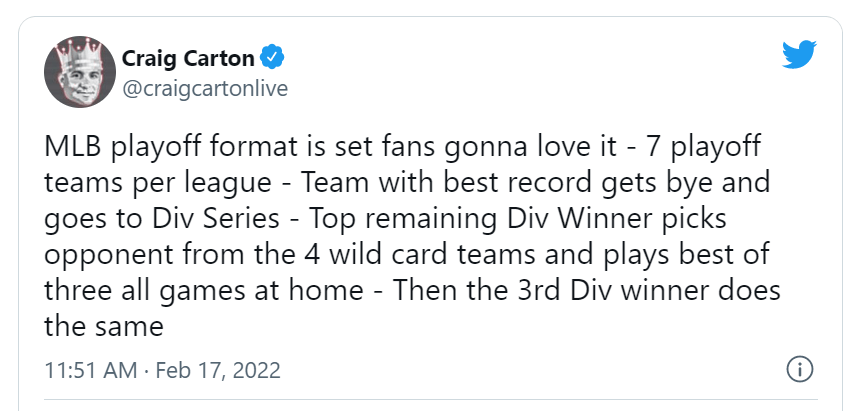Open the Twitter bird logo link
The width and height of the screenshot is (856, 411).
[800, 54]
